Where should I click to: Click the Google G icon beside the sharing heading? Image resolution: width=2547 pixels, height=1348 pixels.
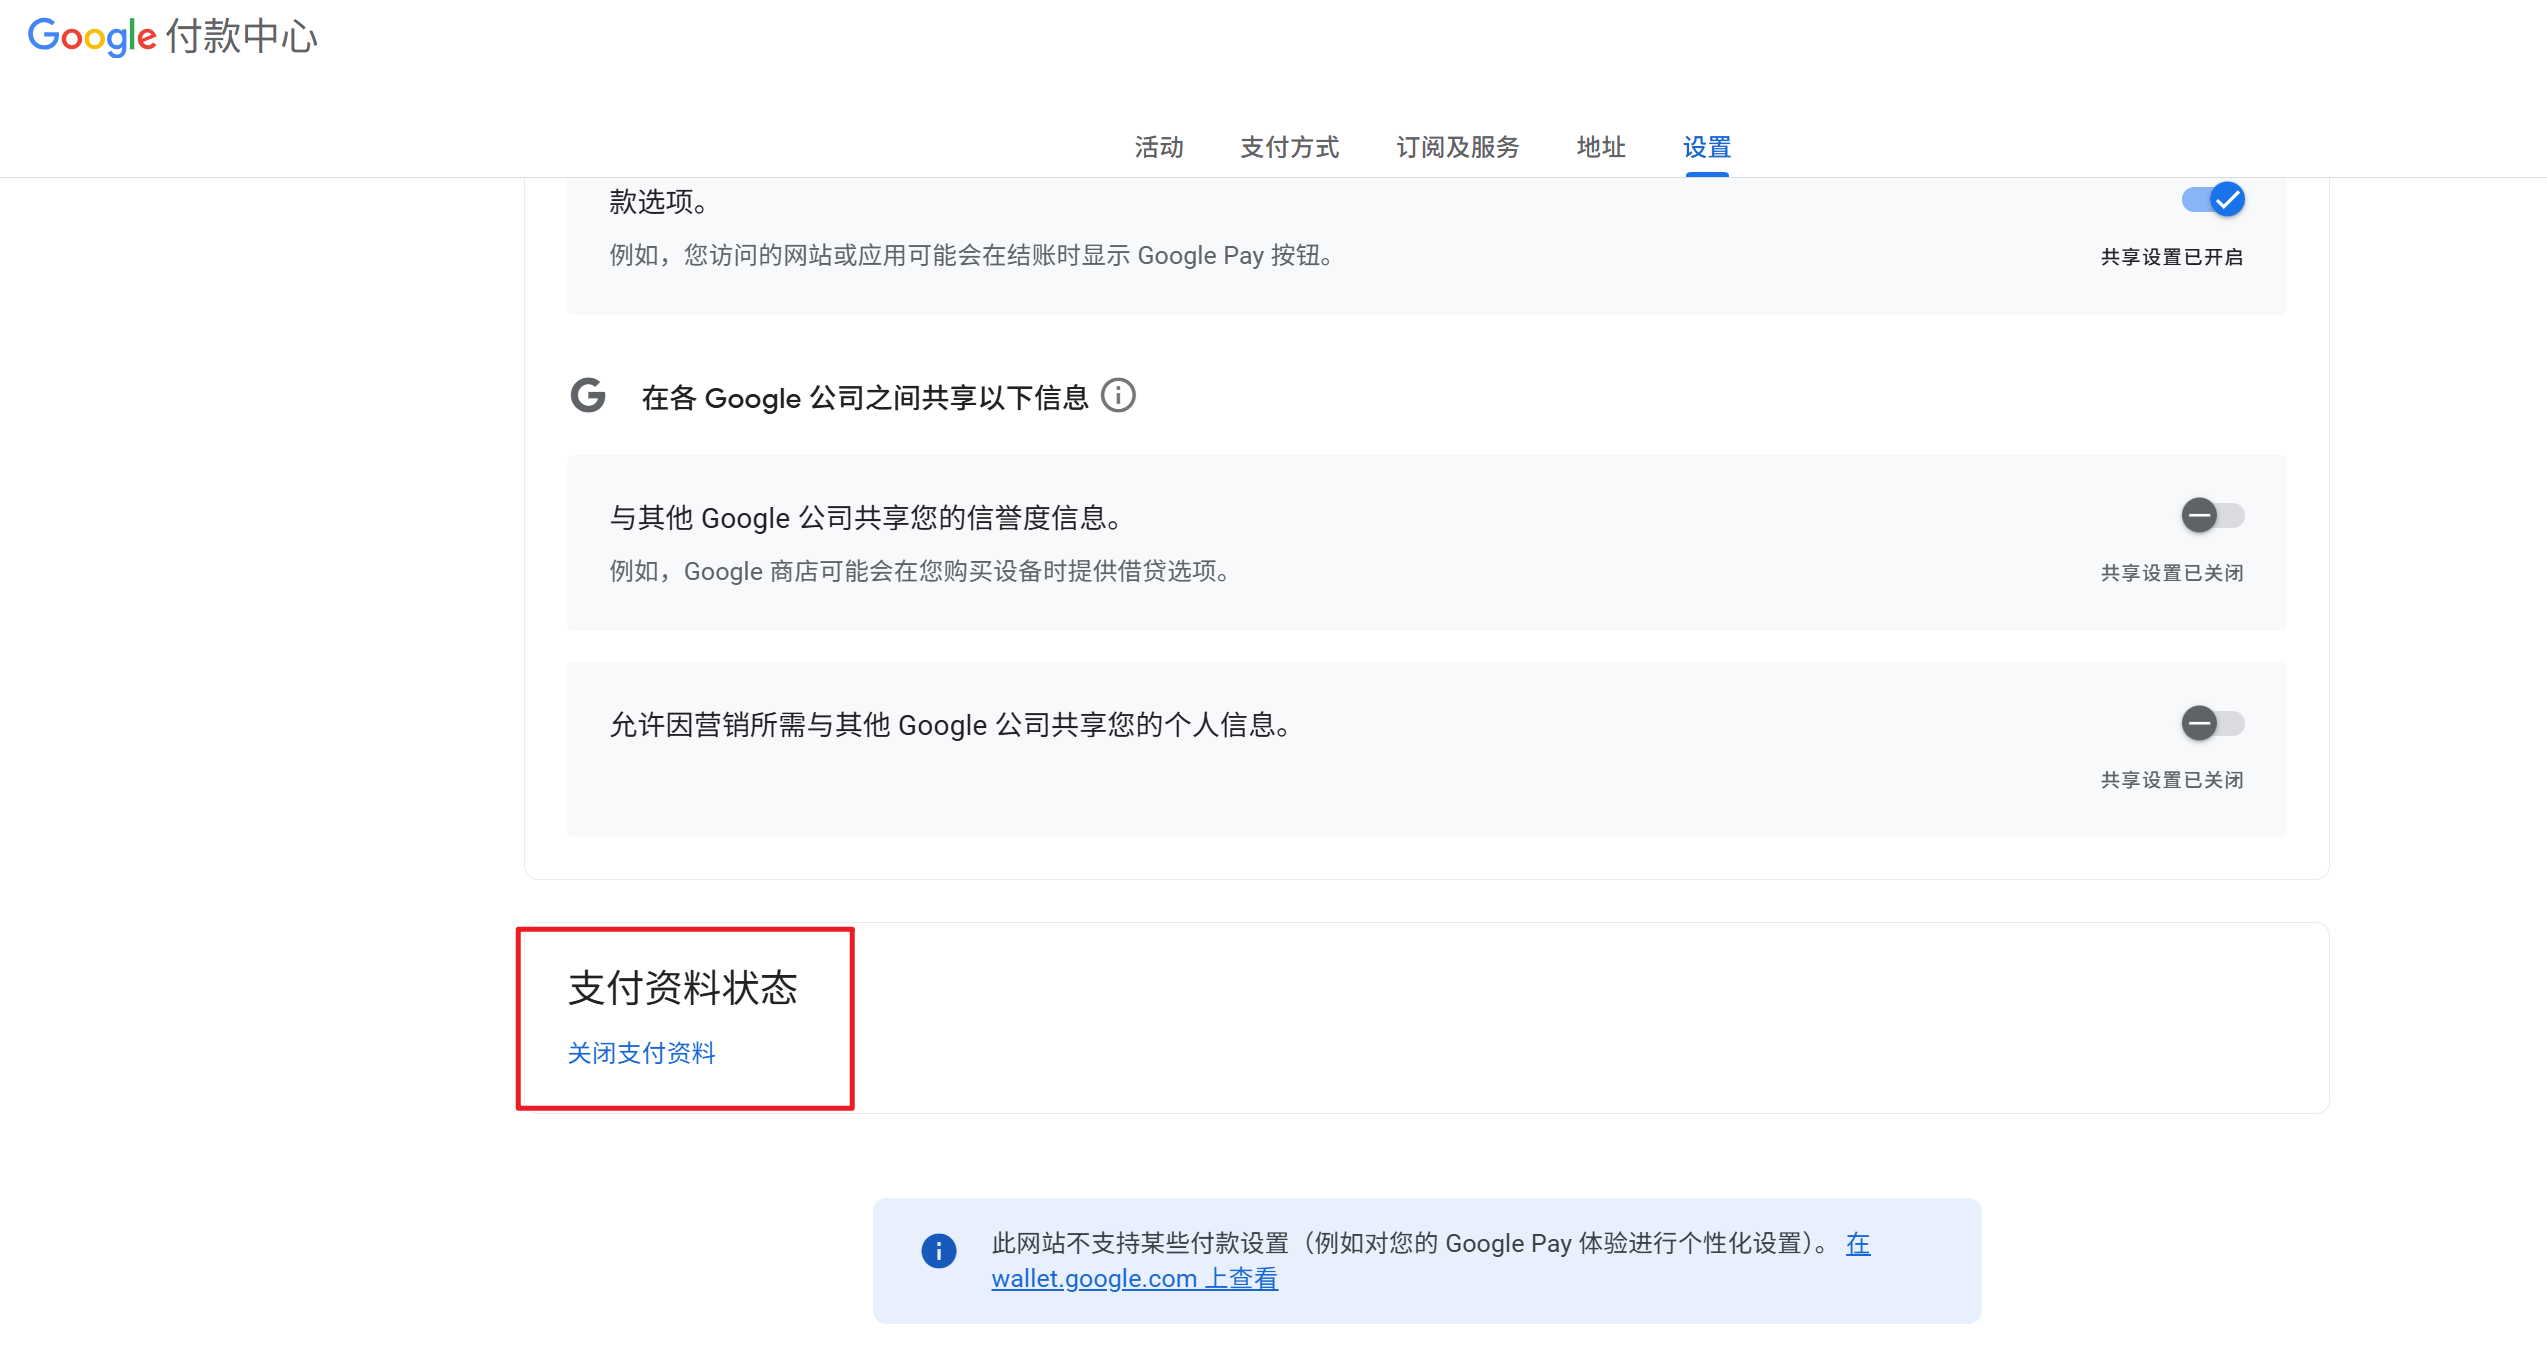[x=588, y=396]
